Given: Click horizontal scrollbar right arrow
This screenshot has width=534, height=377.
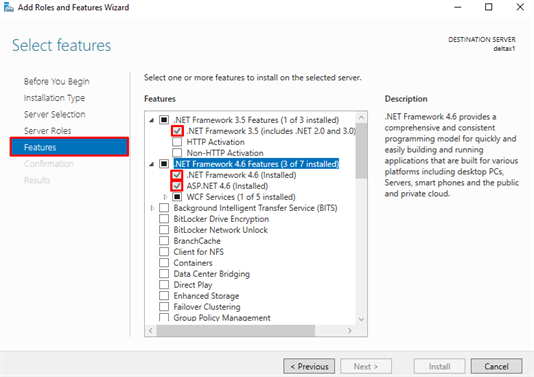Looking at the screenshot, I should coord(350,330).
